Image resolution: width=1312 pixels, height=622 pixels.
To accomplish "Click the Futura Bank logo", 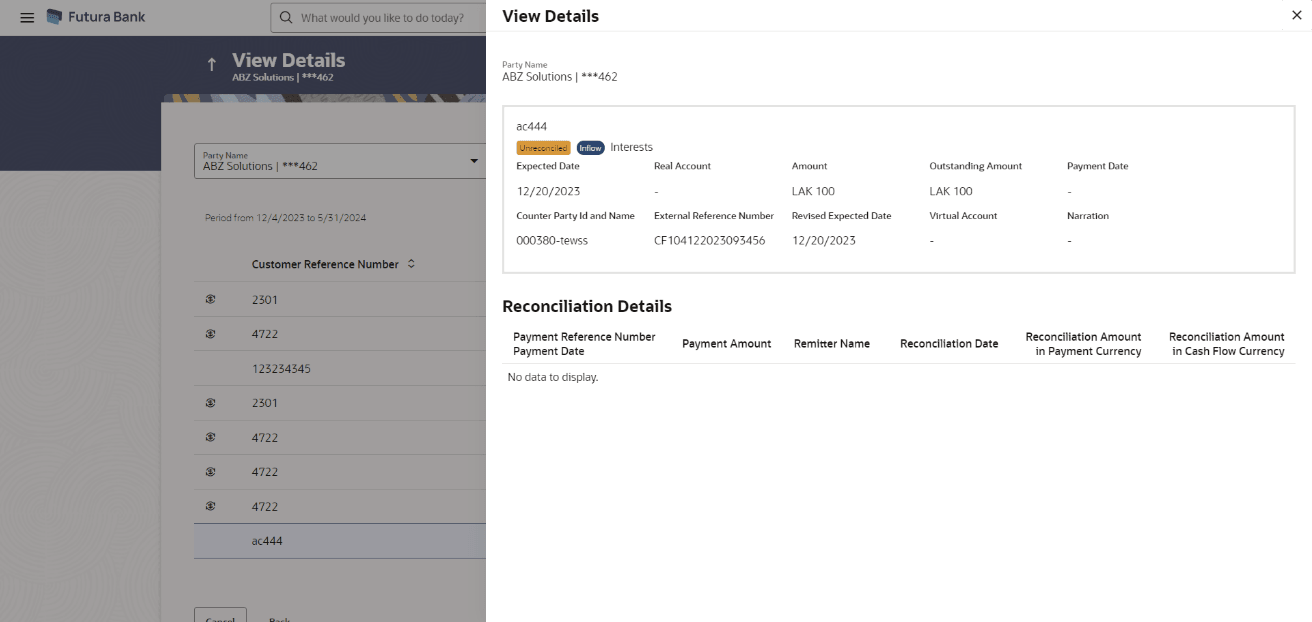I will pyautogui.click(x=96, y=17).
